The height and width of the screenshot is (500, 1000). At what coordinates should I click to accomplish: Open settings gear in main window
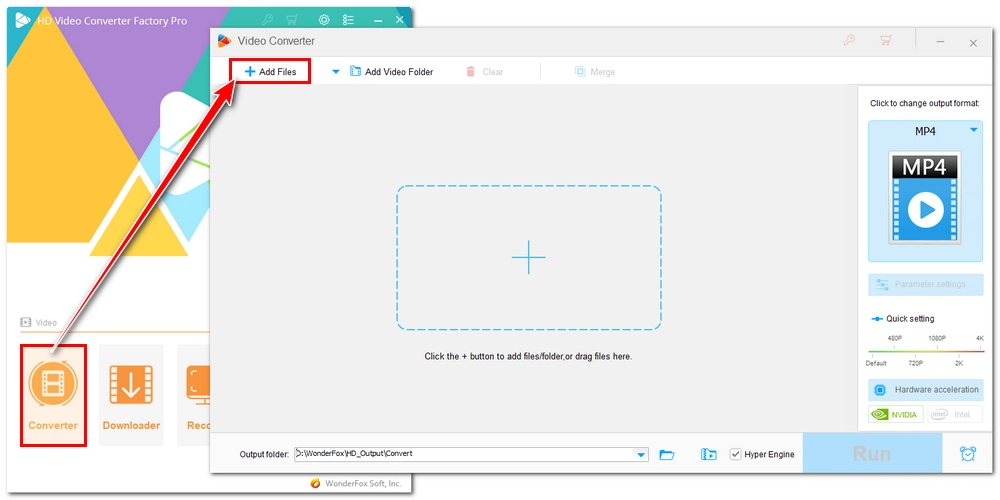coord(324,20)
